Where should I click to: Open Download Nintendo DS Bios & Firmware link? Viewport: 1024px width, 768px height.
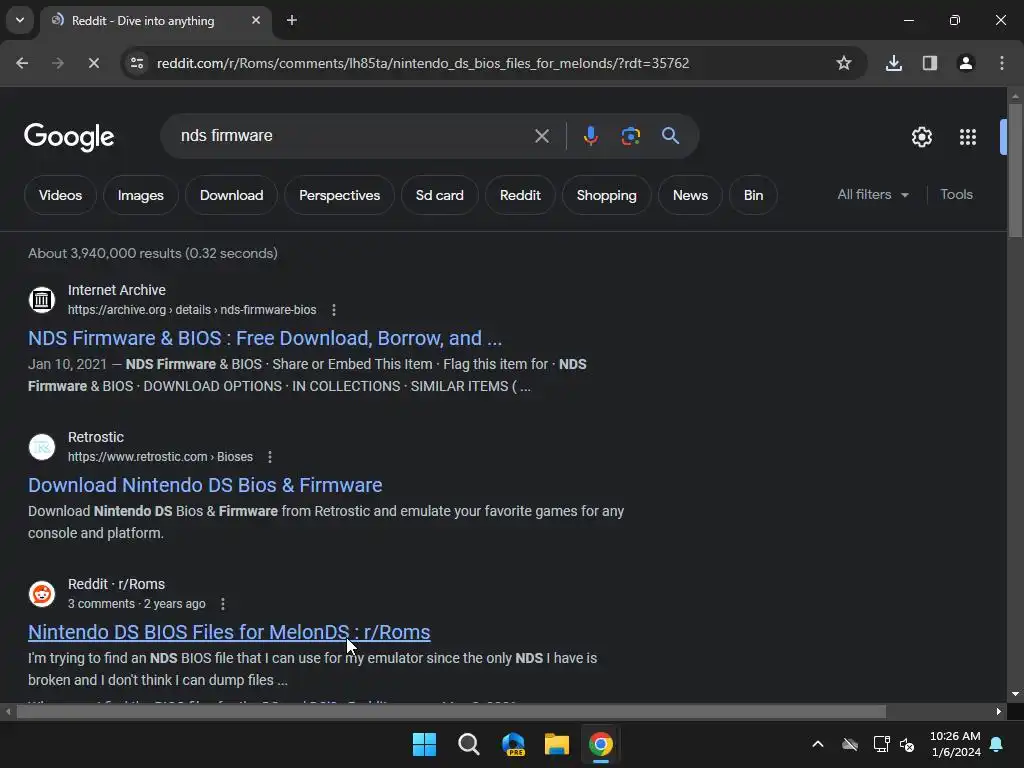pos(205,485)
